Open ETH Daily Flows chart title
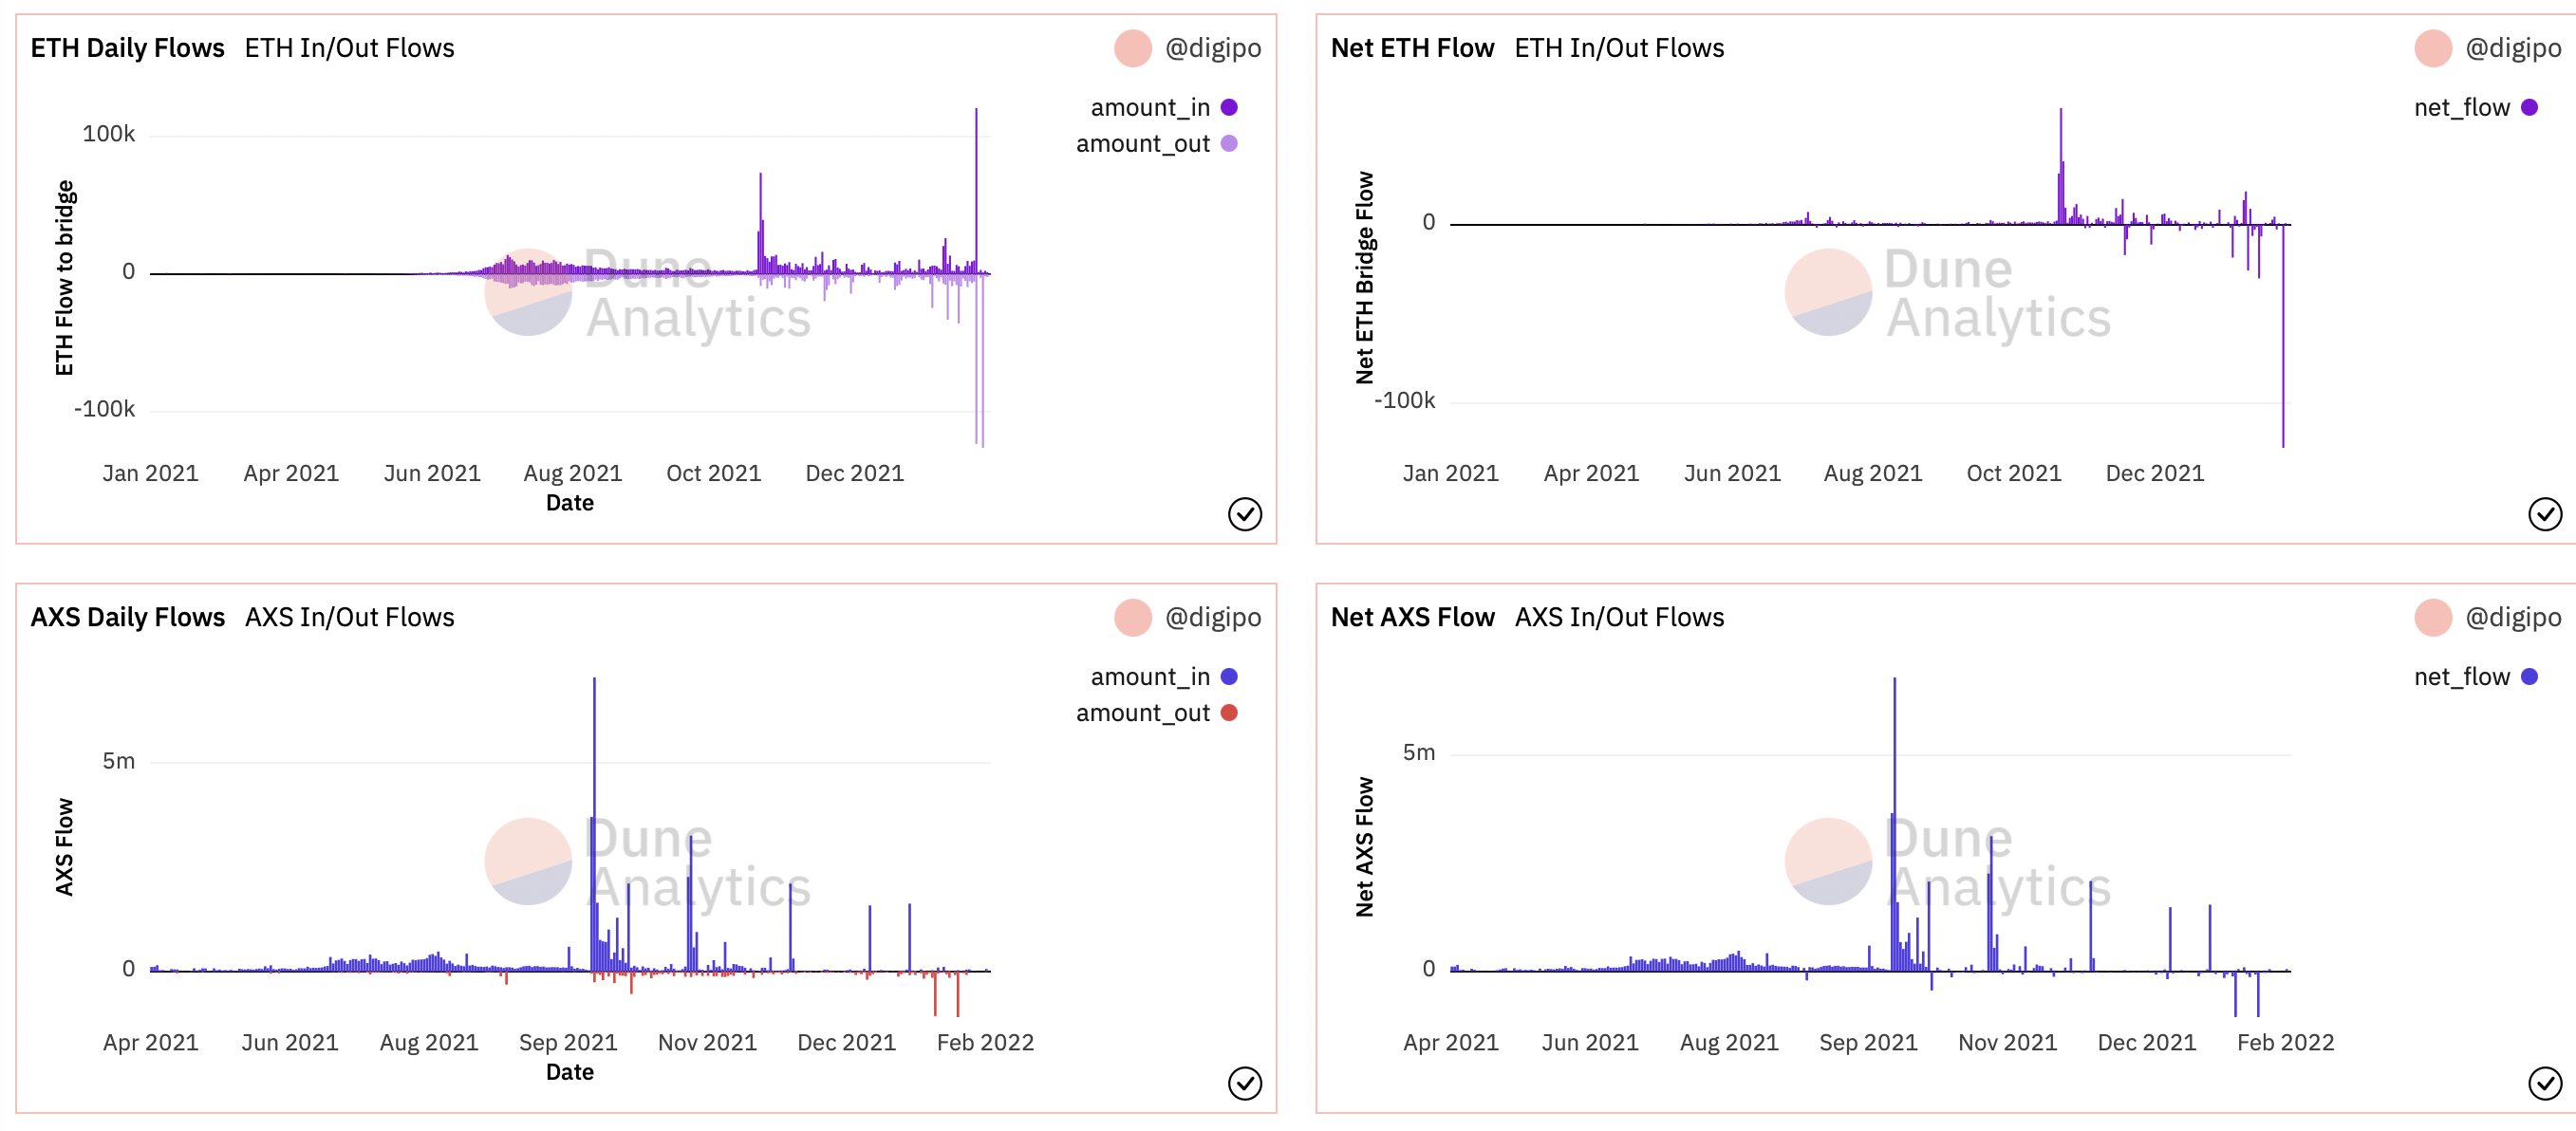The image size is (2576, 1131). [127, 48]
